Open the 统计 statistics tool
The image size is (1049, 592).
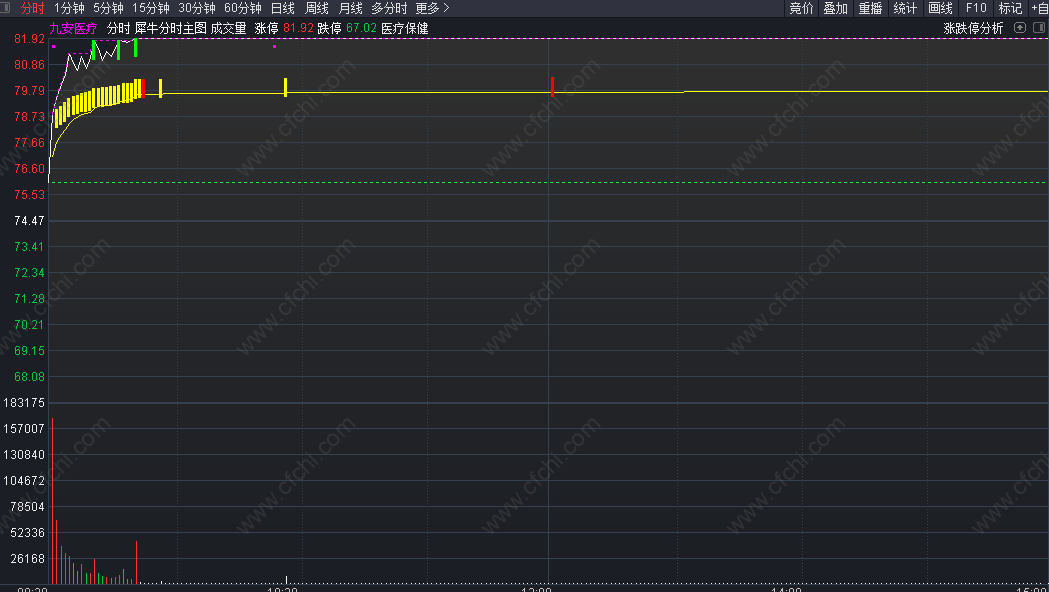[x=905, y=8]
